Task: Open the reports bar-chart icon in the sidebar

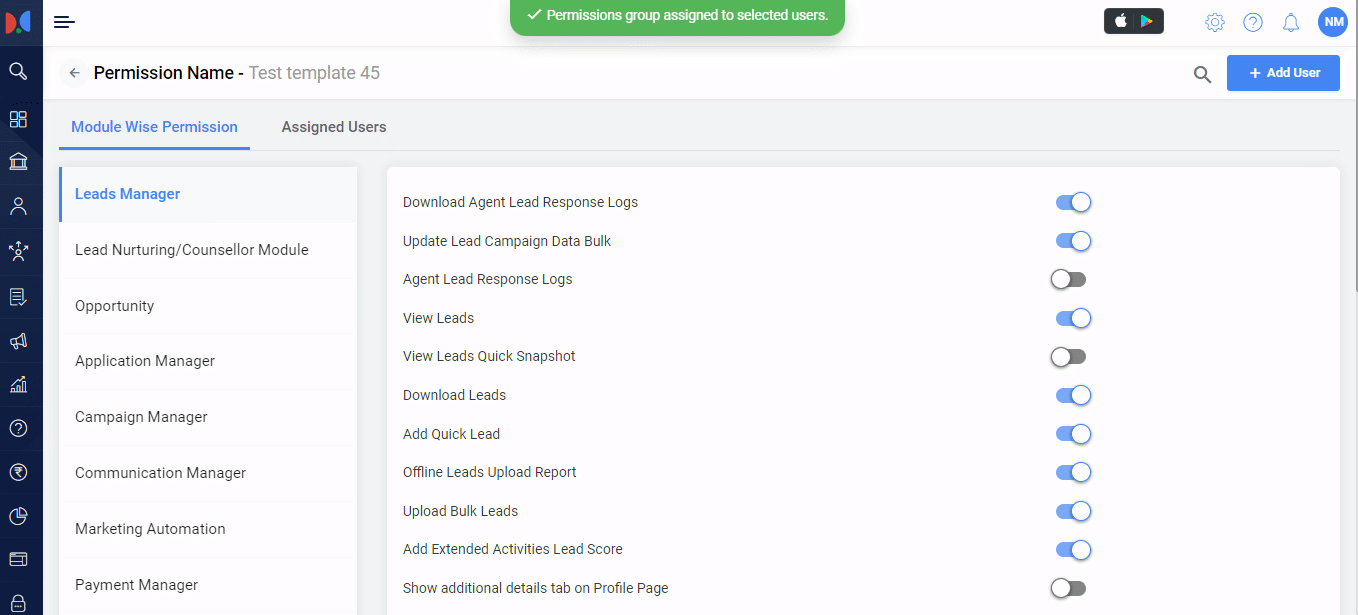Action: point(20,385)
